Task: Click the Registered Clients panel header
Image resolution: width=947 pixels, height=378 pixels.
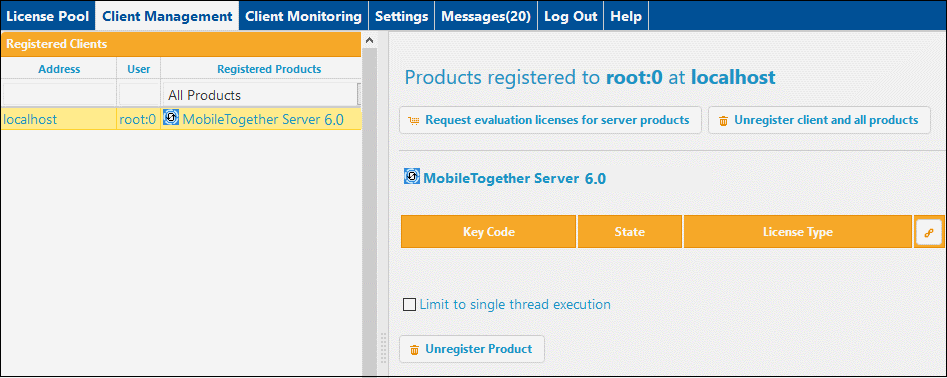Action: [181, 44]
